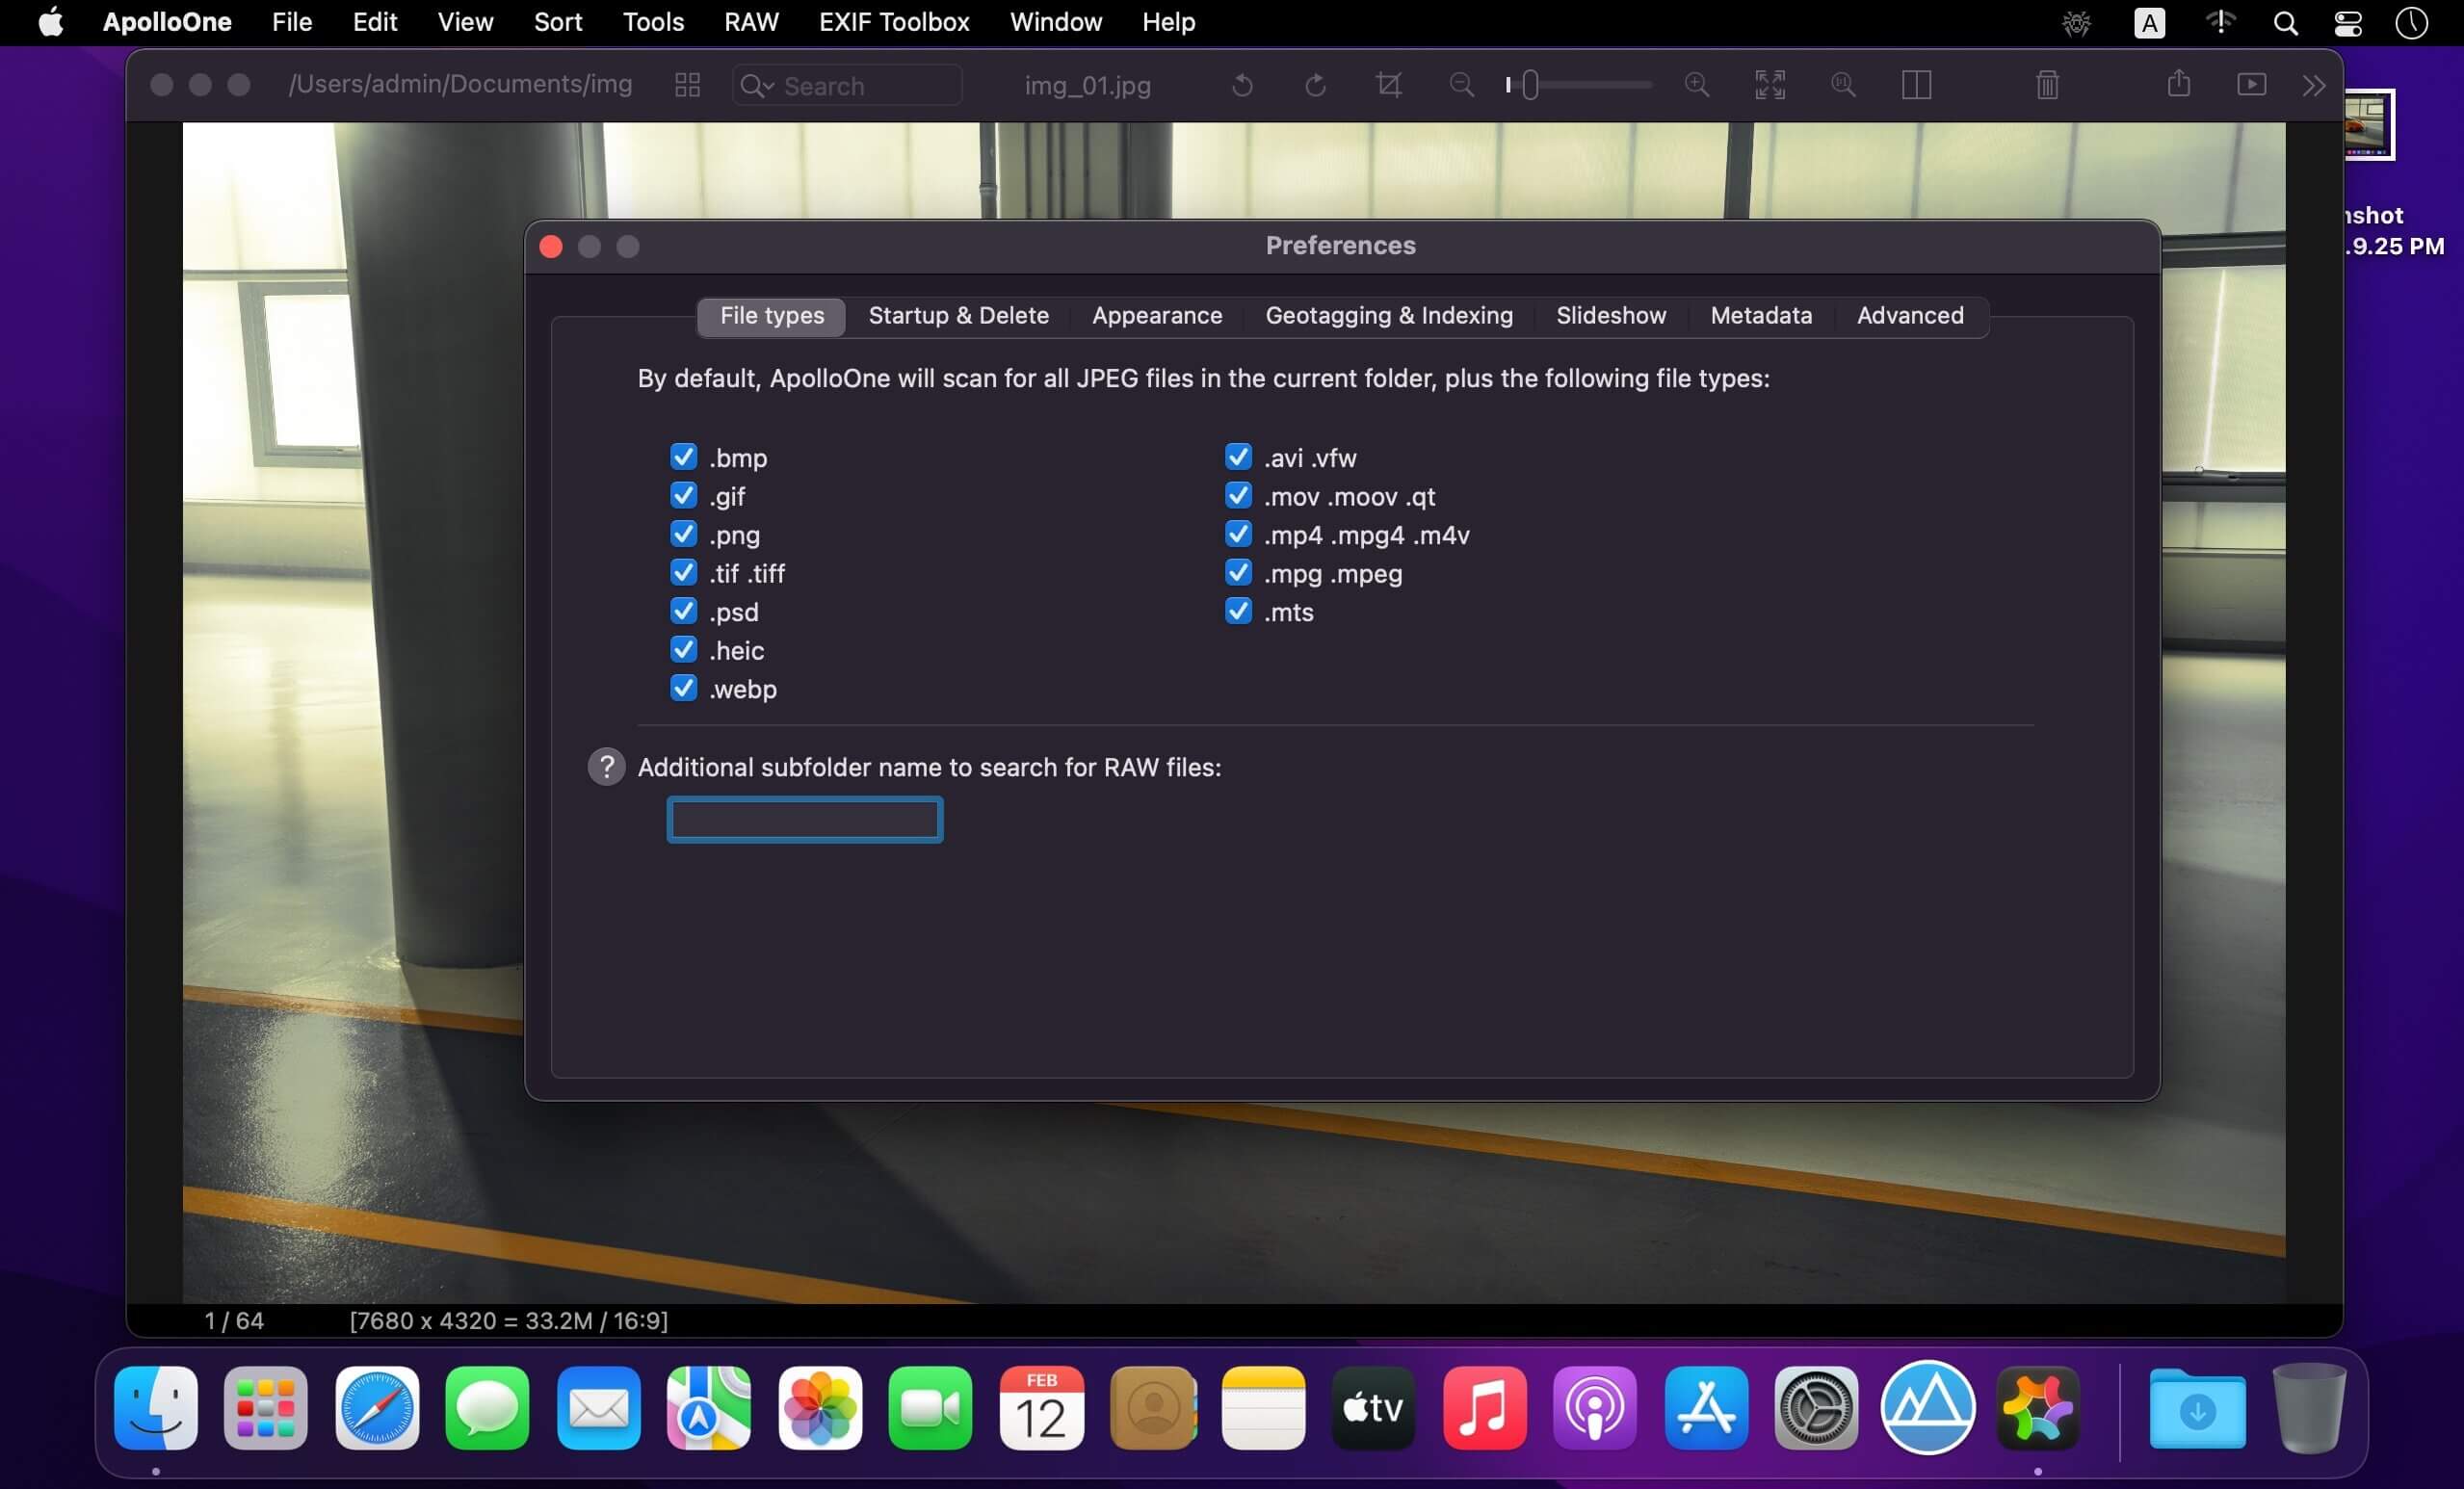Screen dimensions: 2464x1489
Task: Click the RAW subfolder name input field
Action: 805,820
